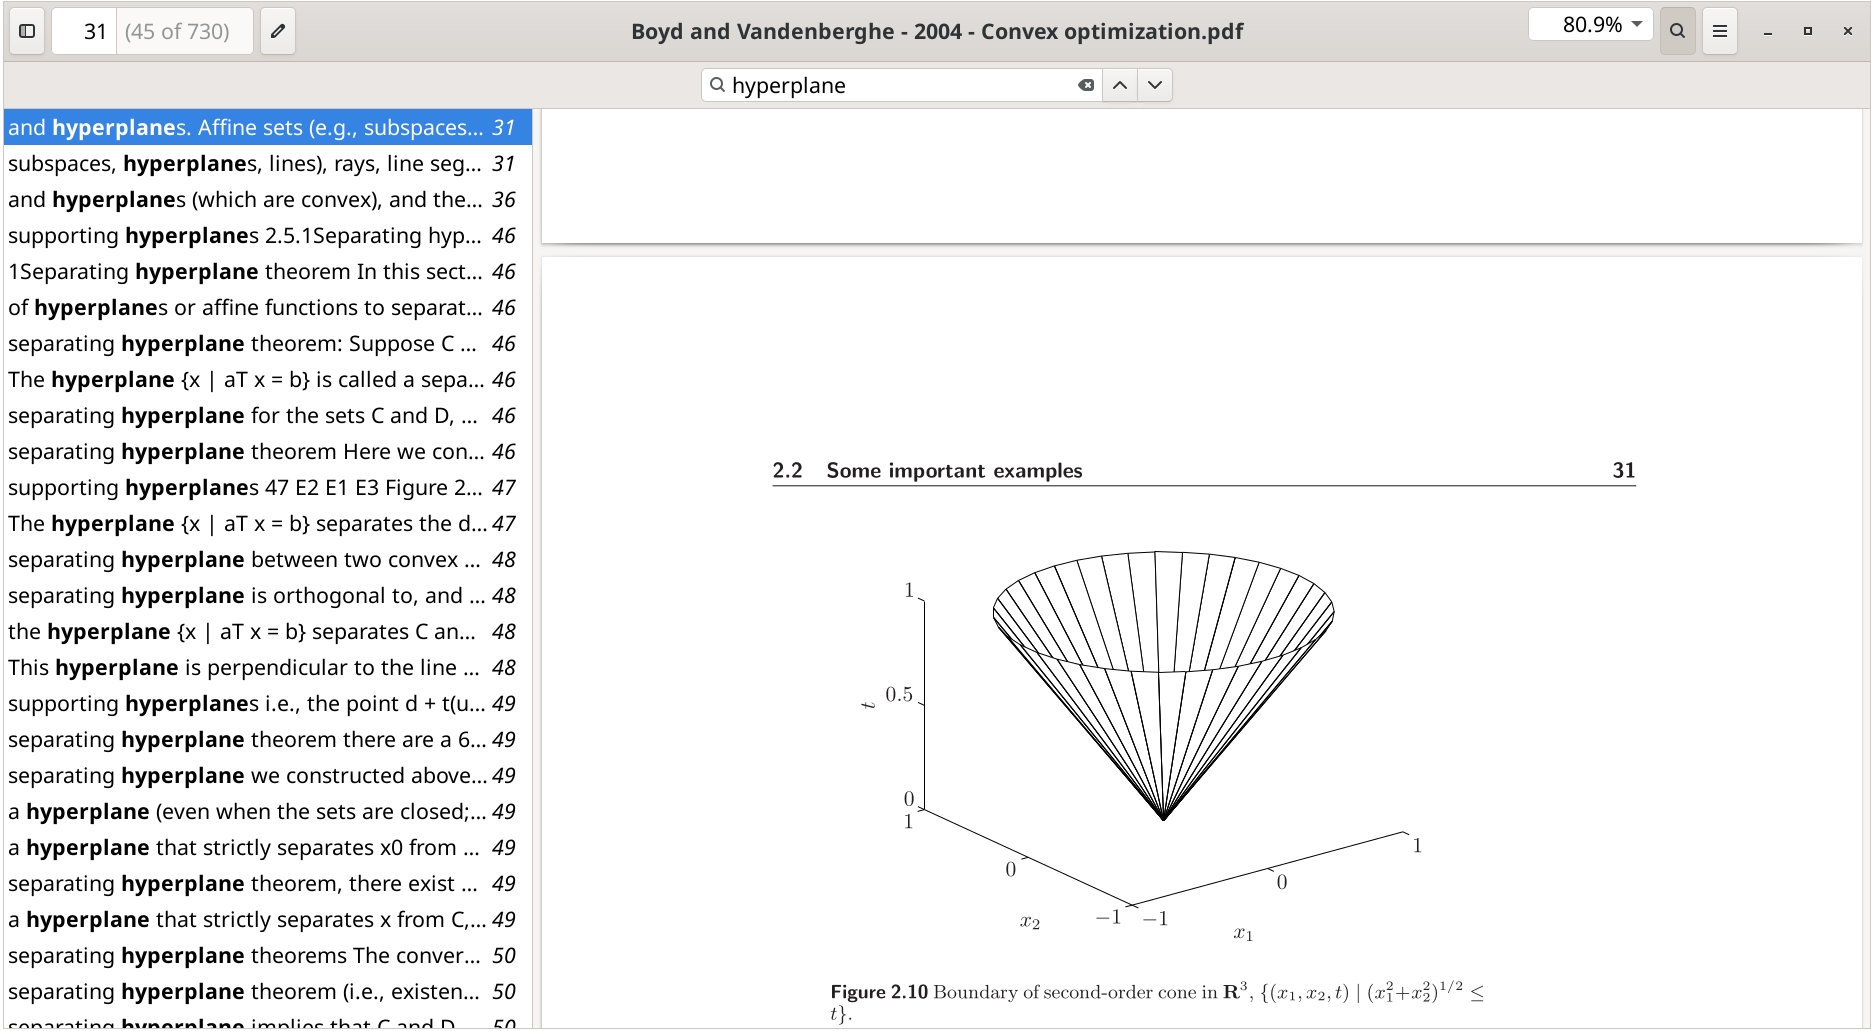Select result 'separating hyperplane theorem, there exist'

267,884
